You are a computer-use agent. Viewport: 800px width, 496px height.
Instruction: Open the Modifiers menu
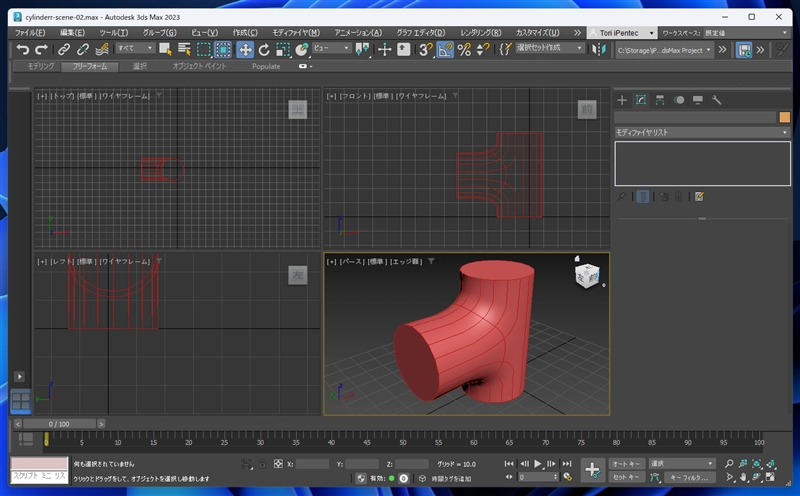[x=296, y=33]
